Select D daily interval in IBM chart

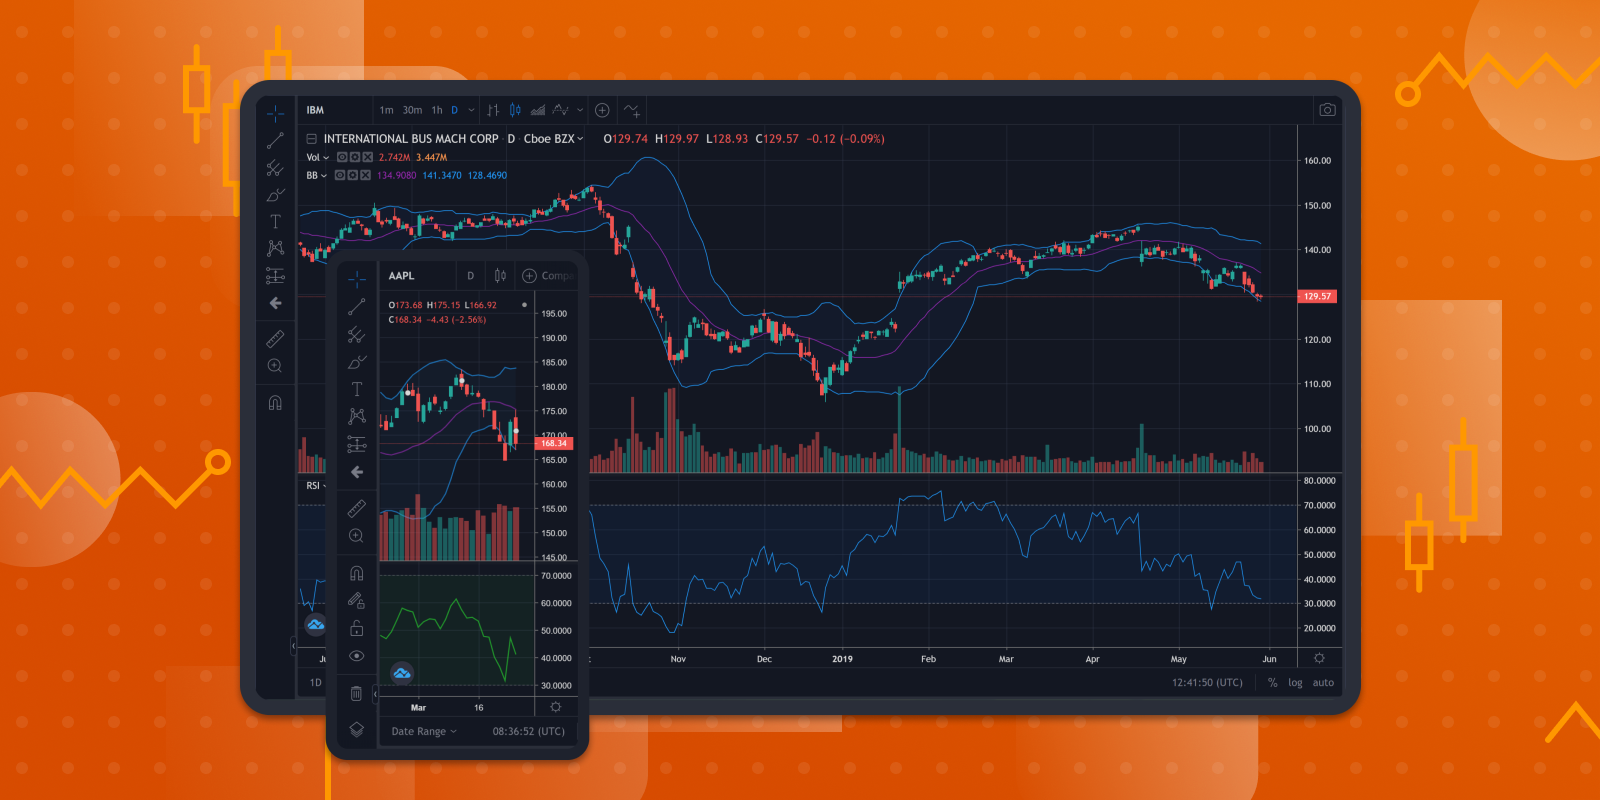coord(454,110)
